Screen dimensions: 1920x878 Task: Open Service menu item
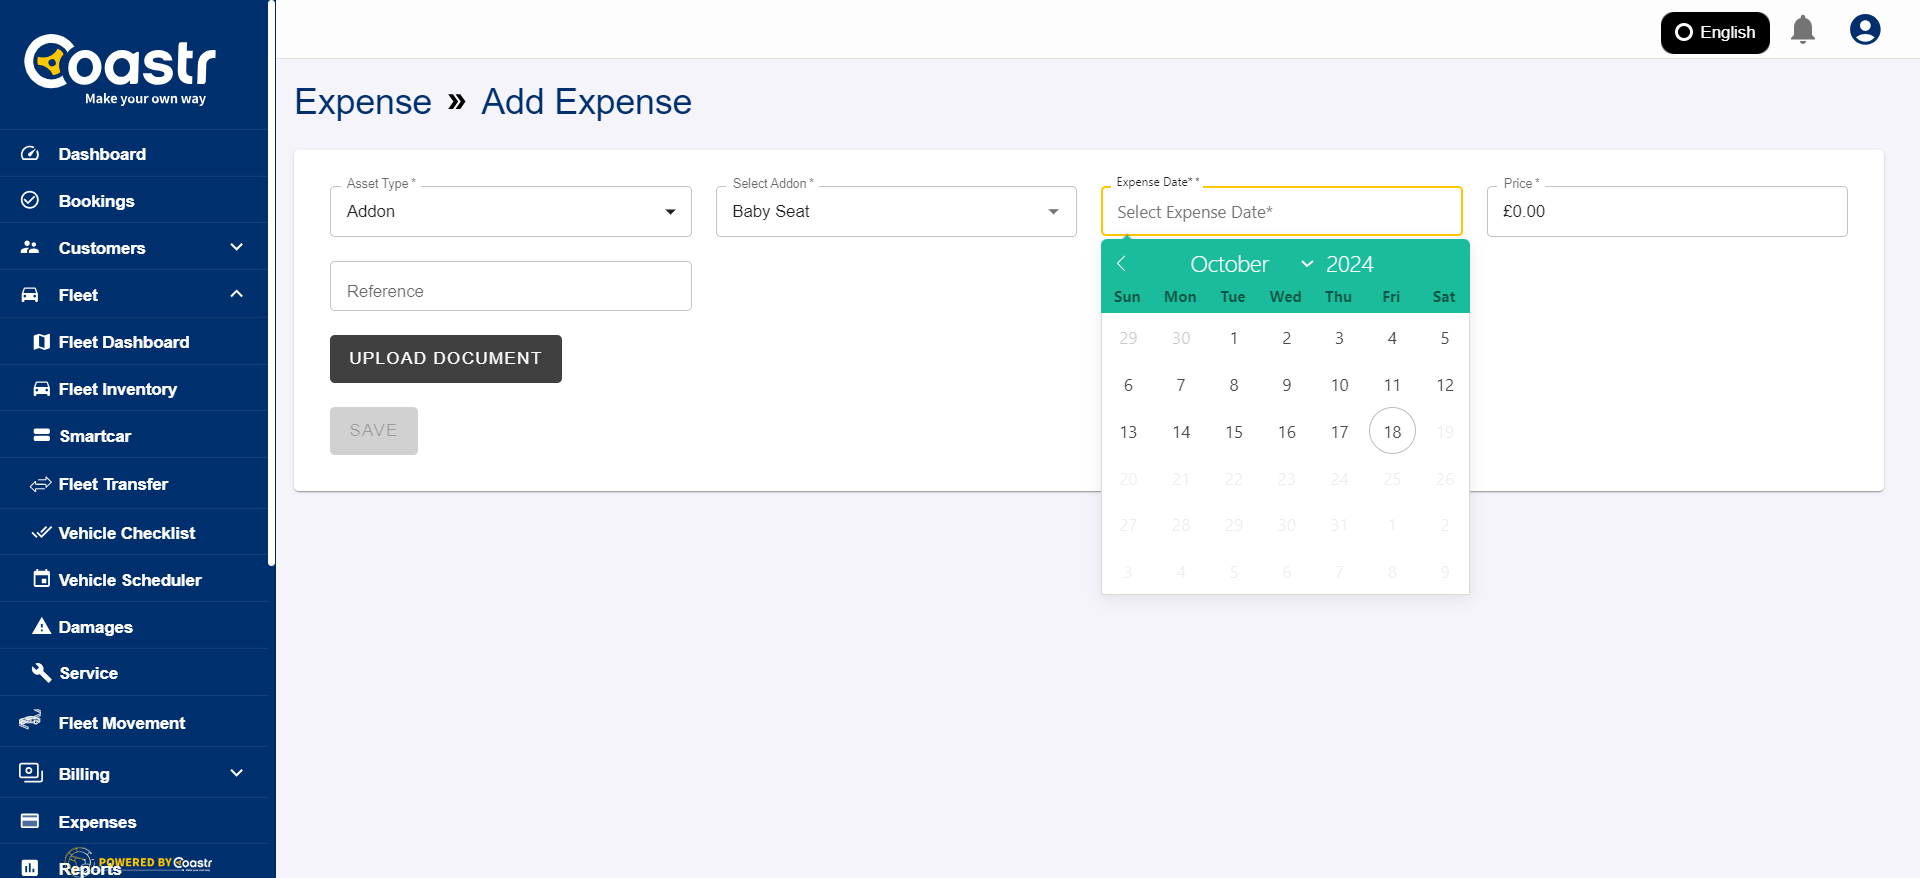[x=134, y=673]
